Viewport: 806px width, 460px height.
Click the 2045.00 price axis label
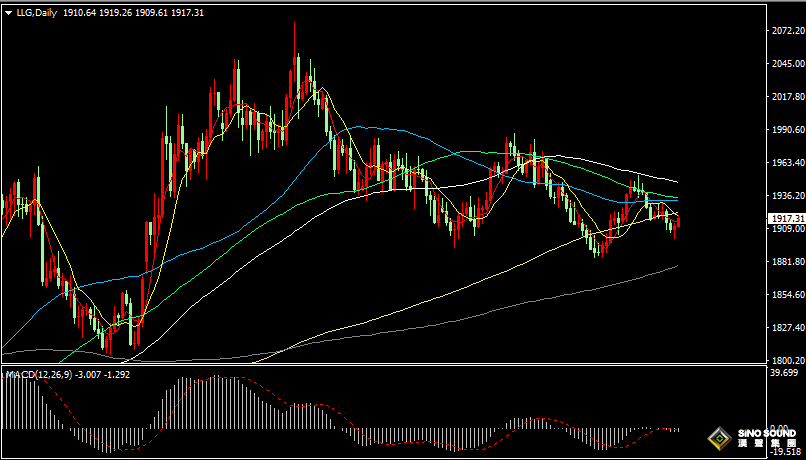(788, 64)
